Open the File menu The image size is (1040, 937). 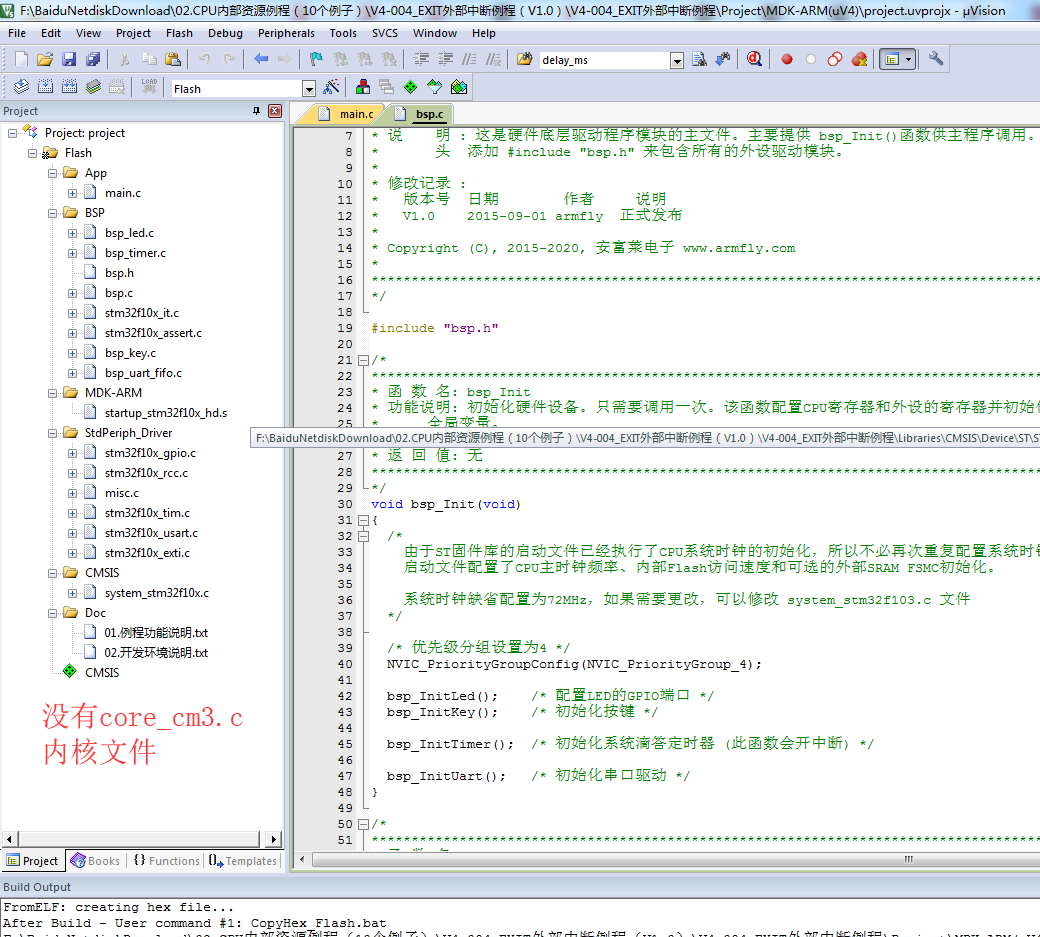tap(17, 33)
